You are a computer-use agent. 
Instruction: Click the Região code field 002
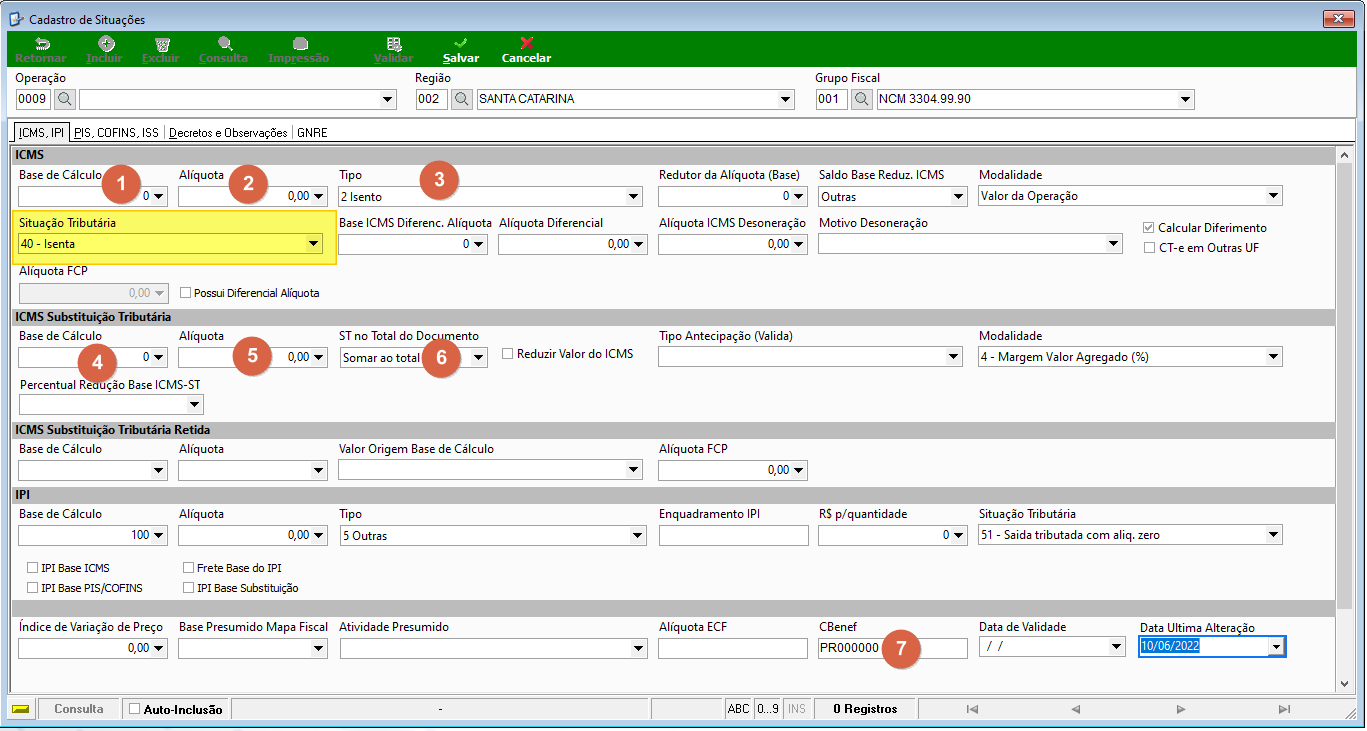pos(432,99)
